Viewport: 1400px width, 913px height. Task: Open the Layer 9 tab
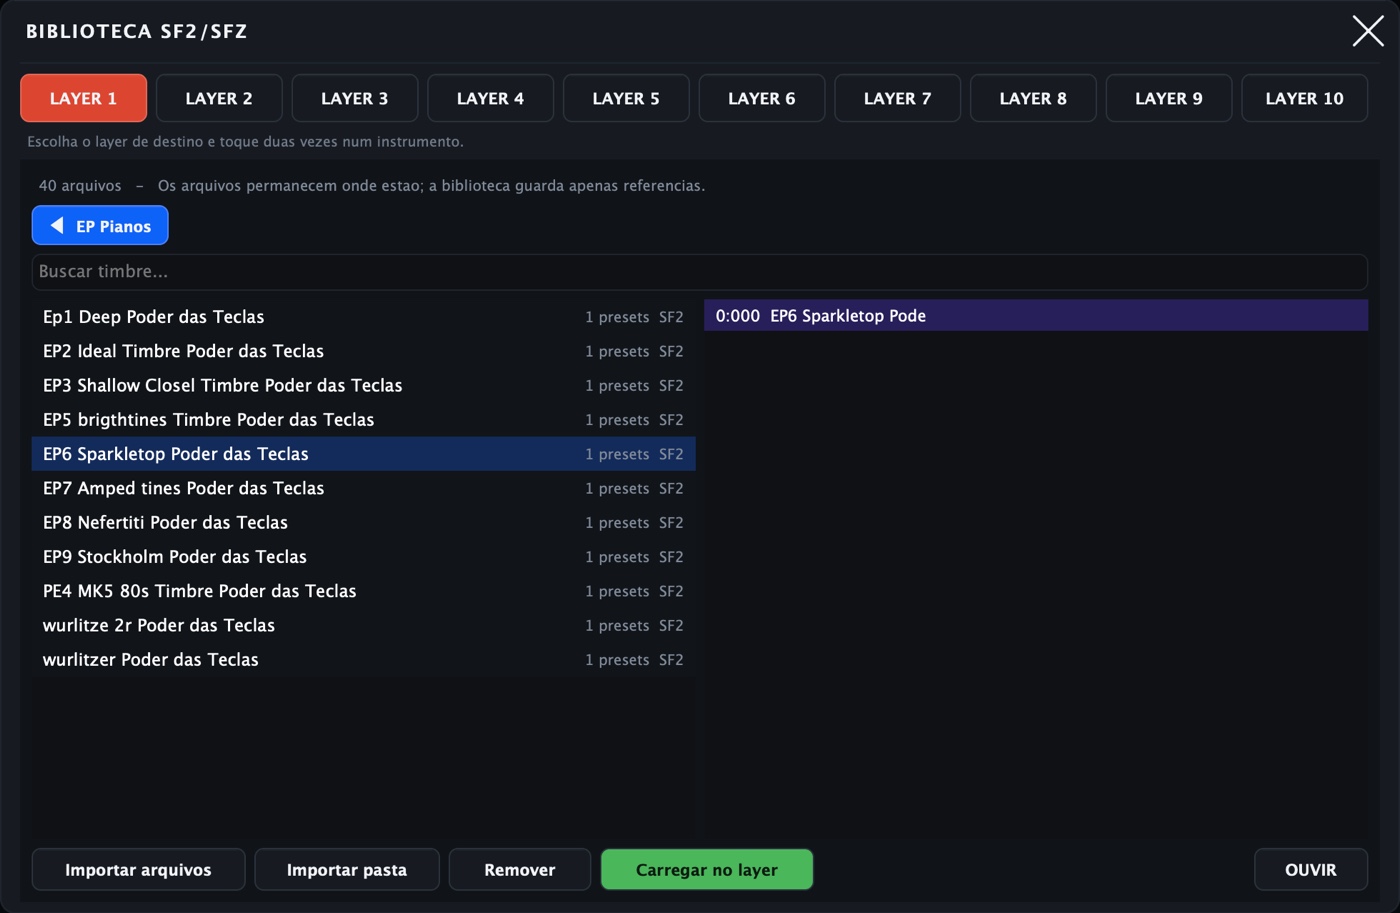click(x=1169, y=98)
